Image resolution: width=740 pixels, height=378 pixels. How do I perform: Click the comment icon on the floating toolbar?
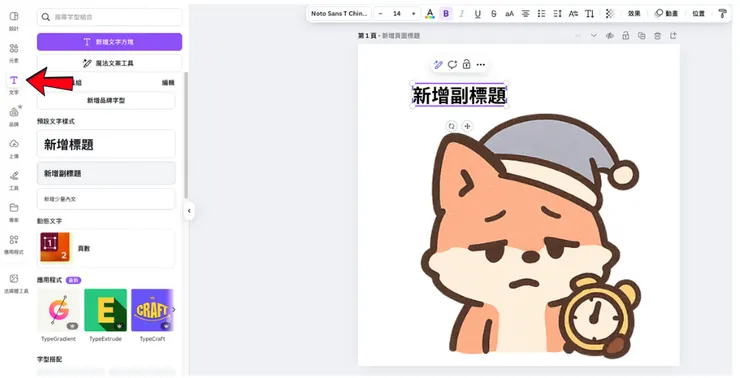click(x=453, y=65)
